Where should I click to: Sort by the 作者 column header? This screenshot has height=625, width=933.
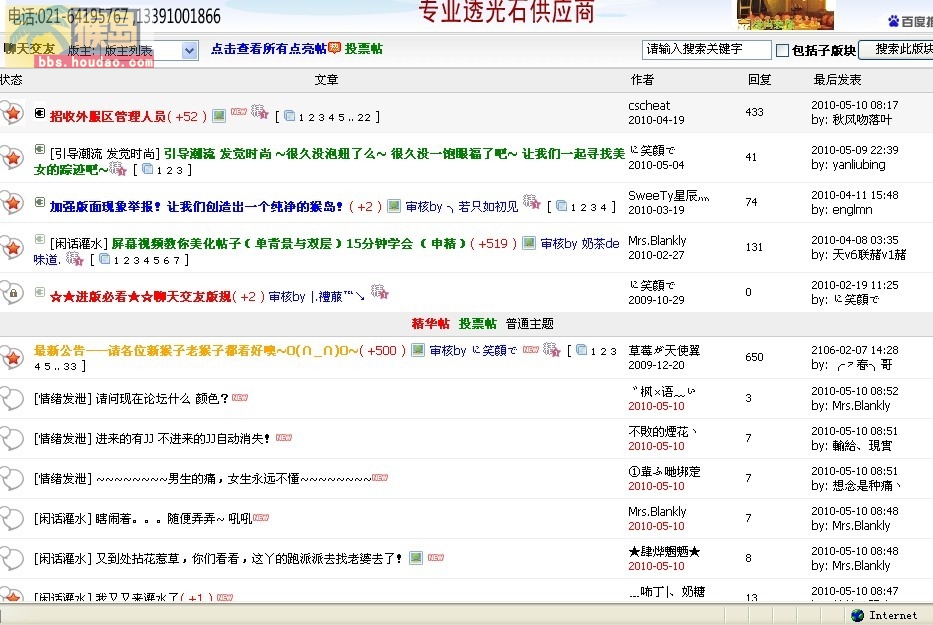(x=643, y=79)
